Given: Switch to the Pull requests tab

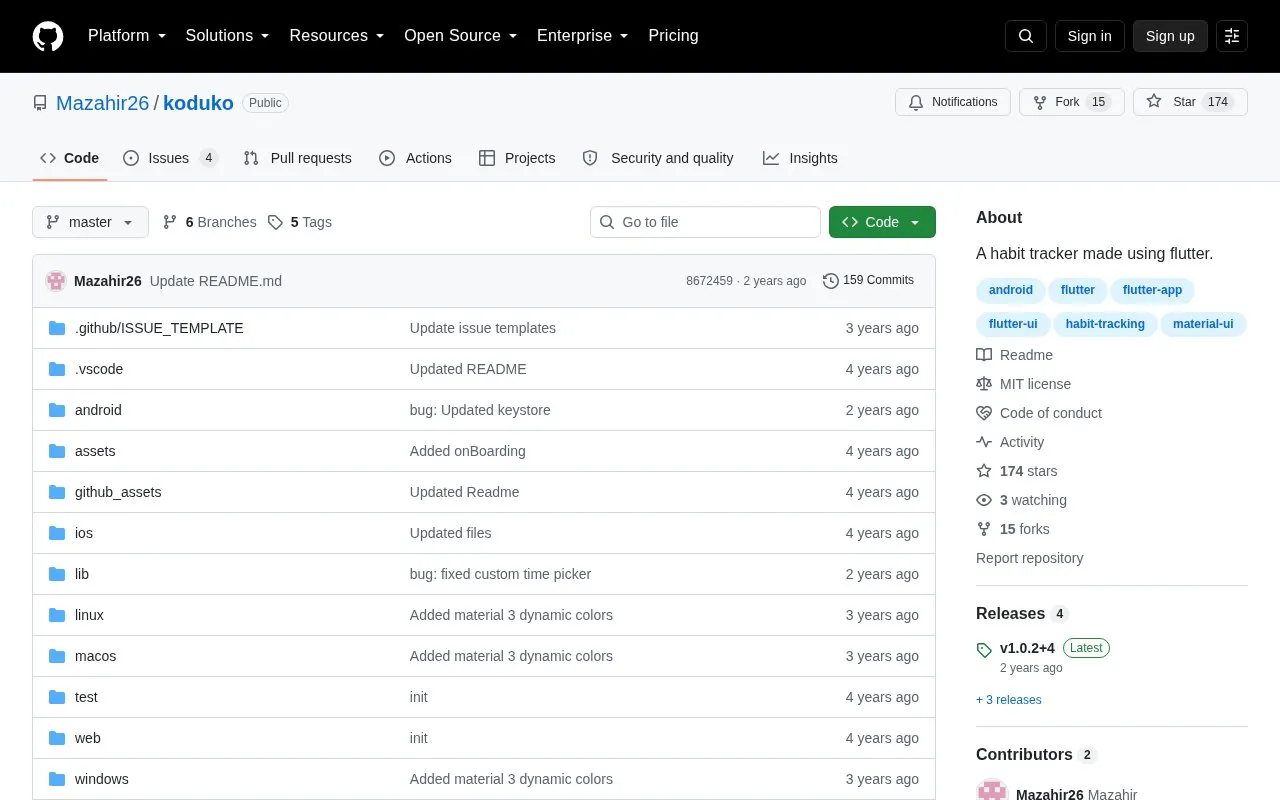Looking at the screenshot, I should coord(297,158).
